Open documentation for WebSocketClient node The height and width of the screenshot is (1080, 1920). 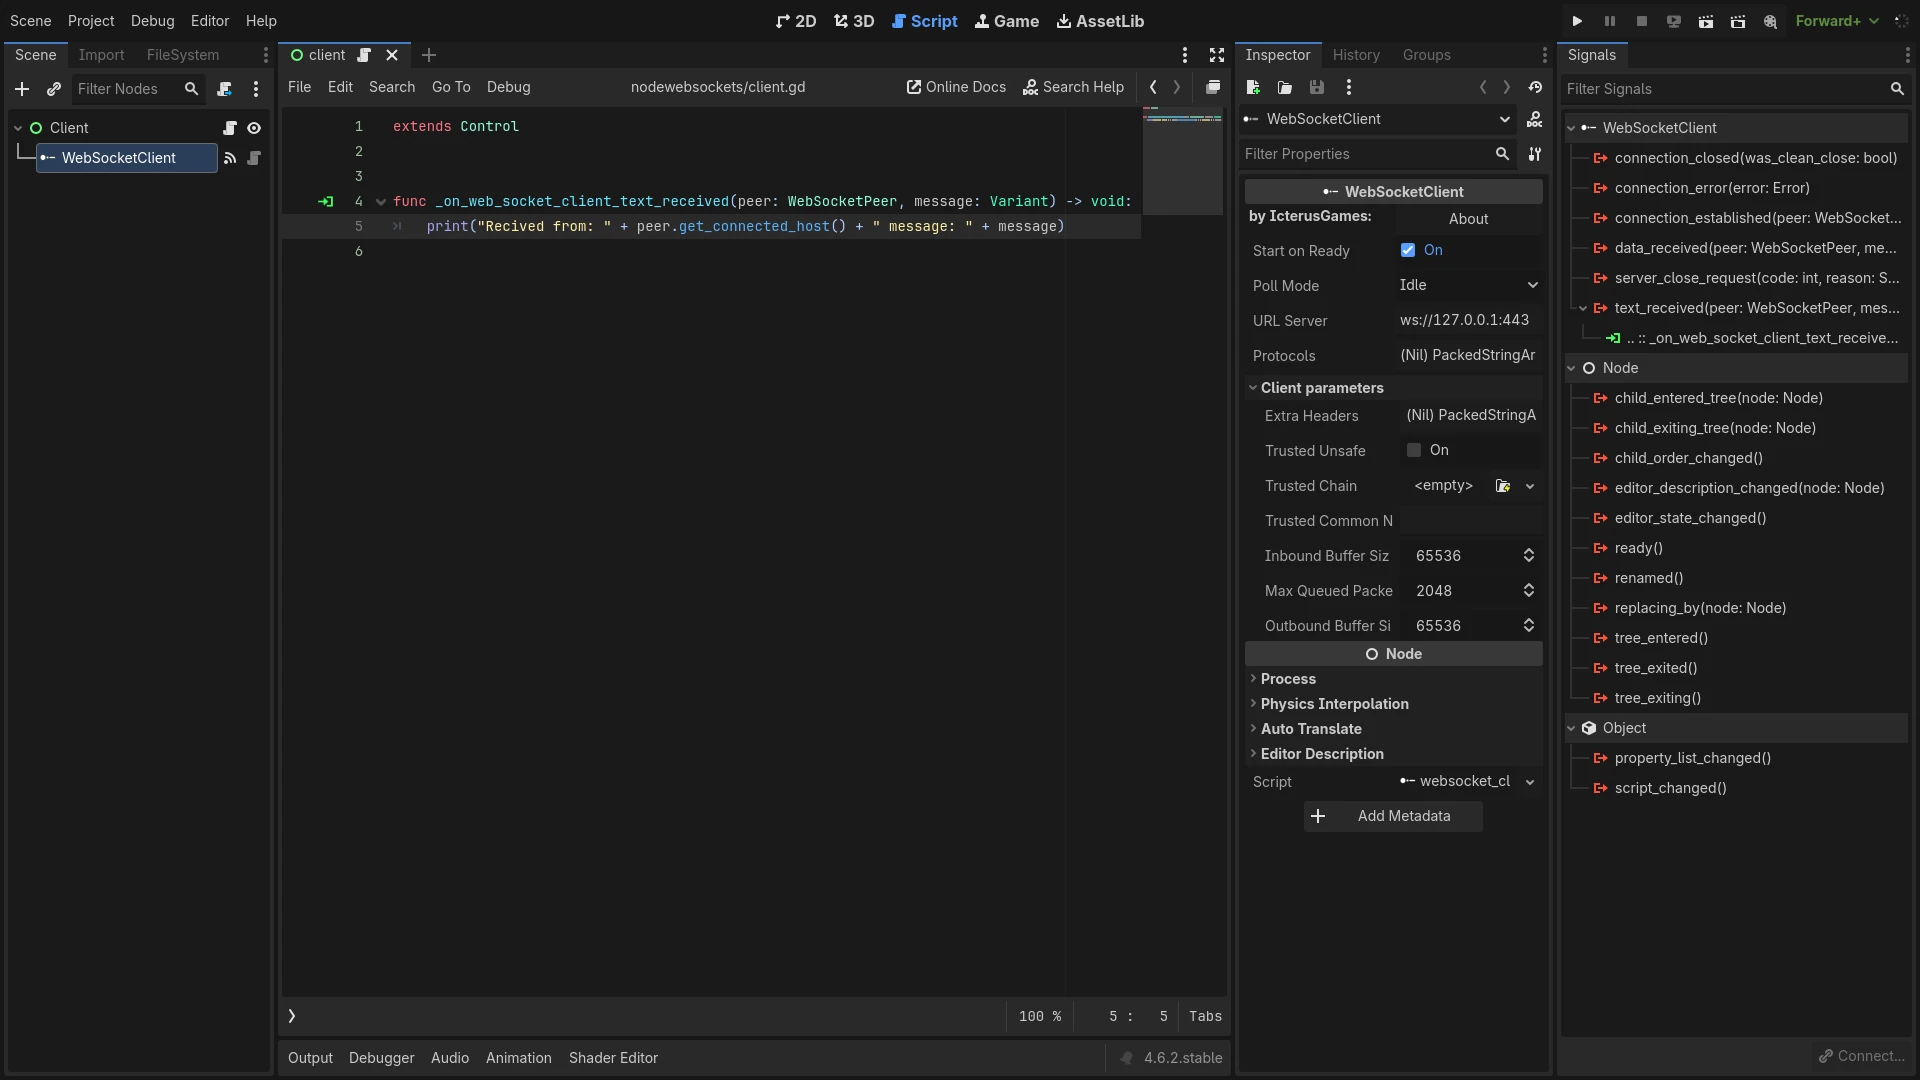point(1535,119)
